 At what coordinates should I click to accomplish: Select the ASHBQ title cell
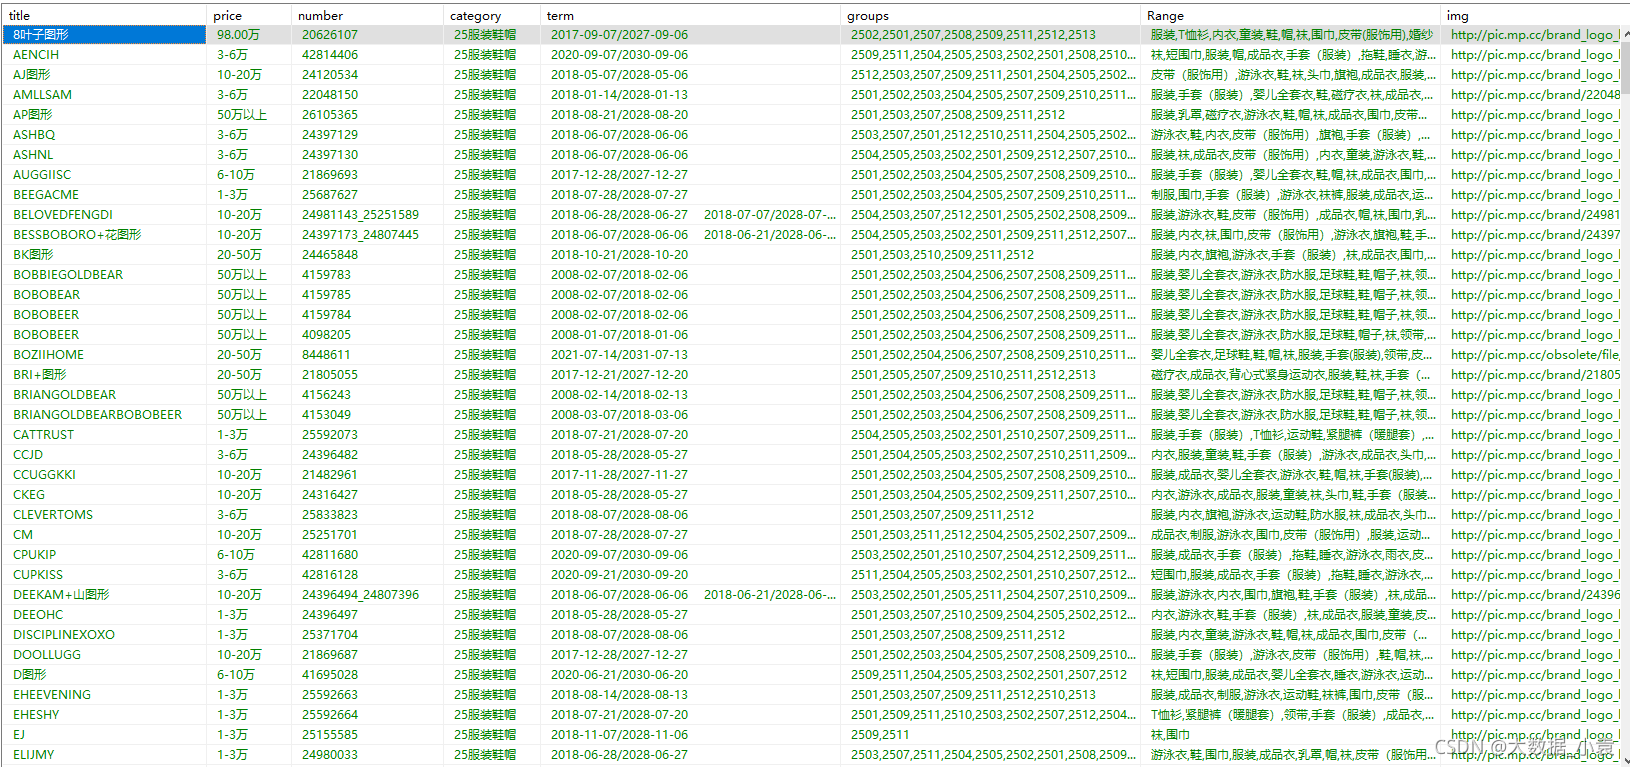pos(104,135)
